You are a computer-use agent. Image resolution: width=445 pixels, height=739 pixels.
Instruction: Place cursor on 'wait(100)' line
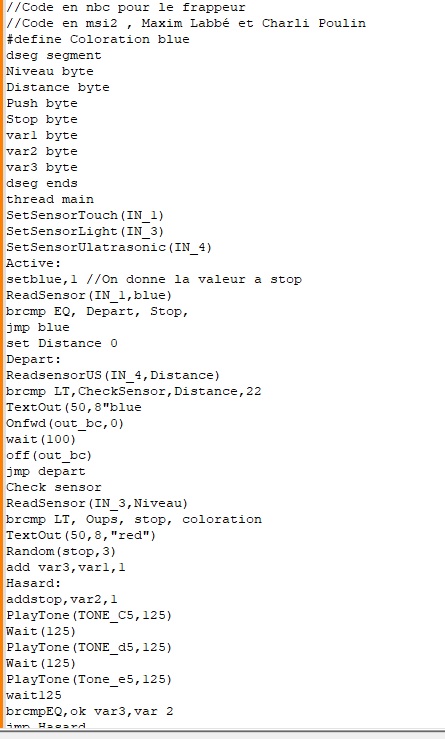(41, 439)
